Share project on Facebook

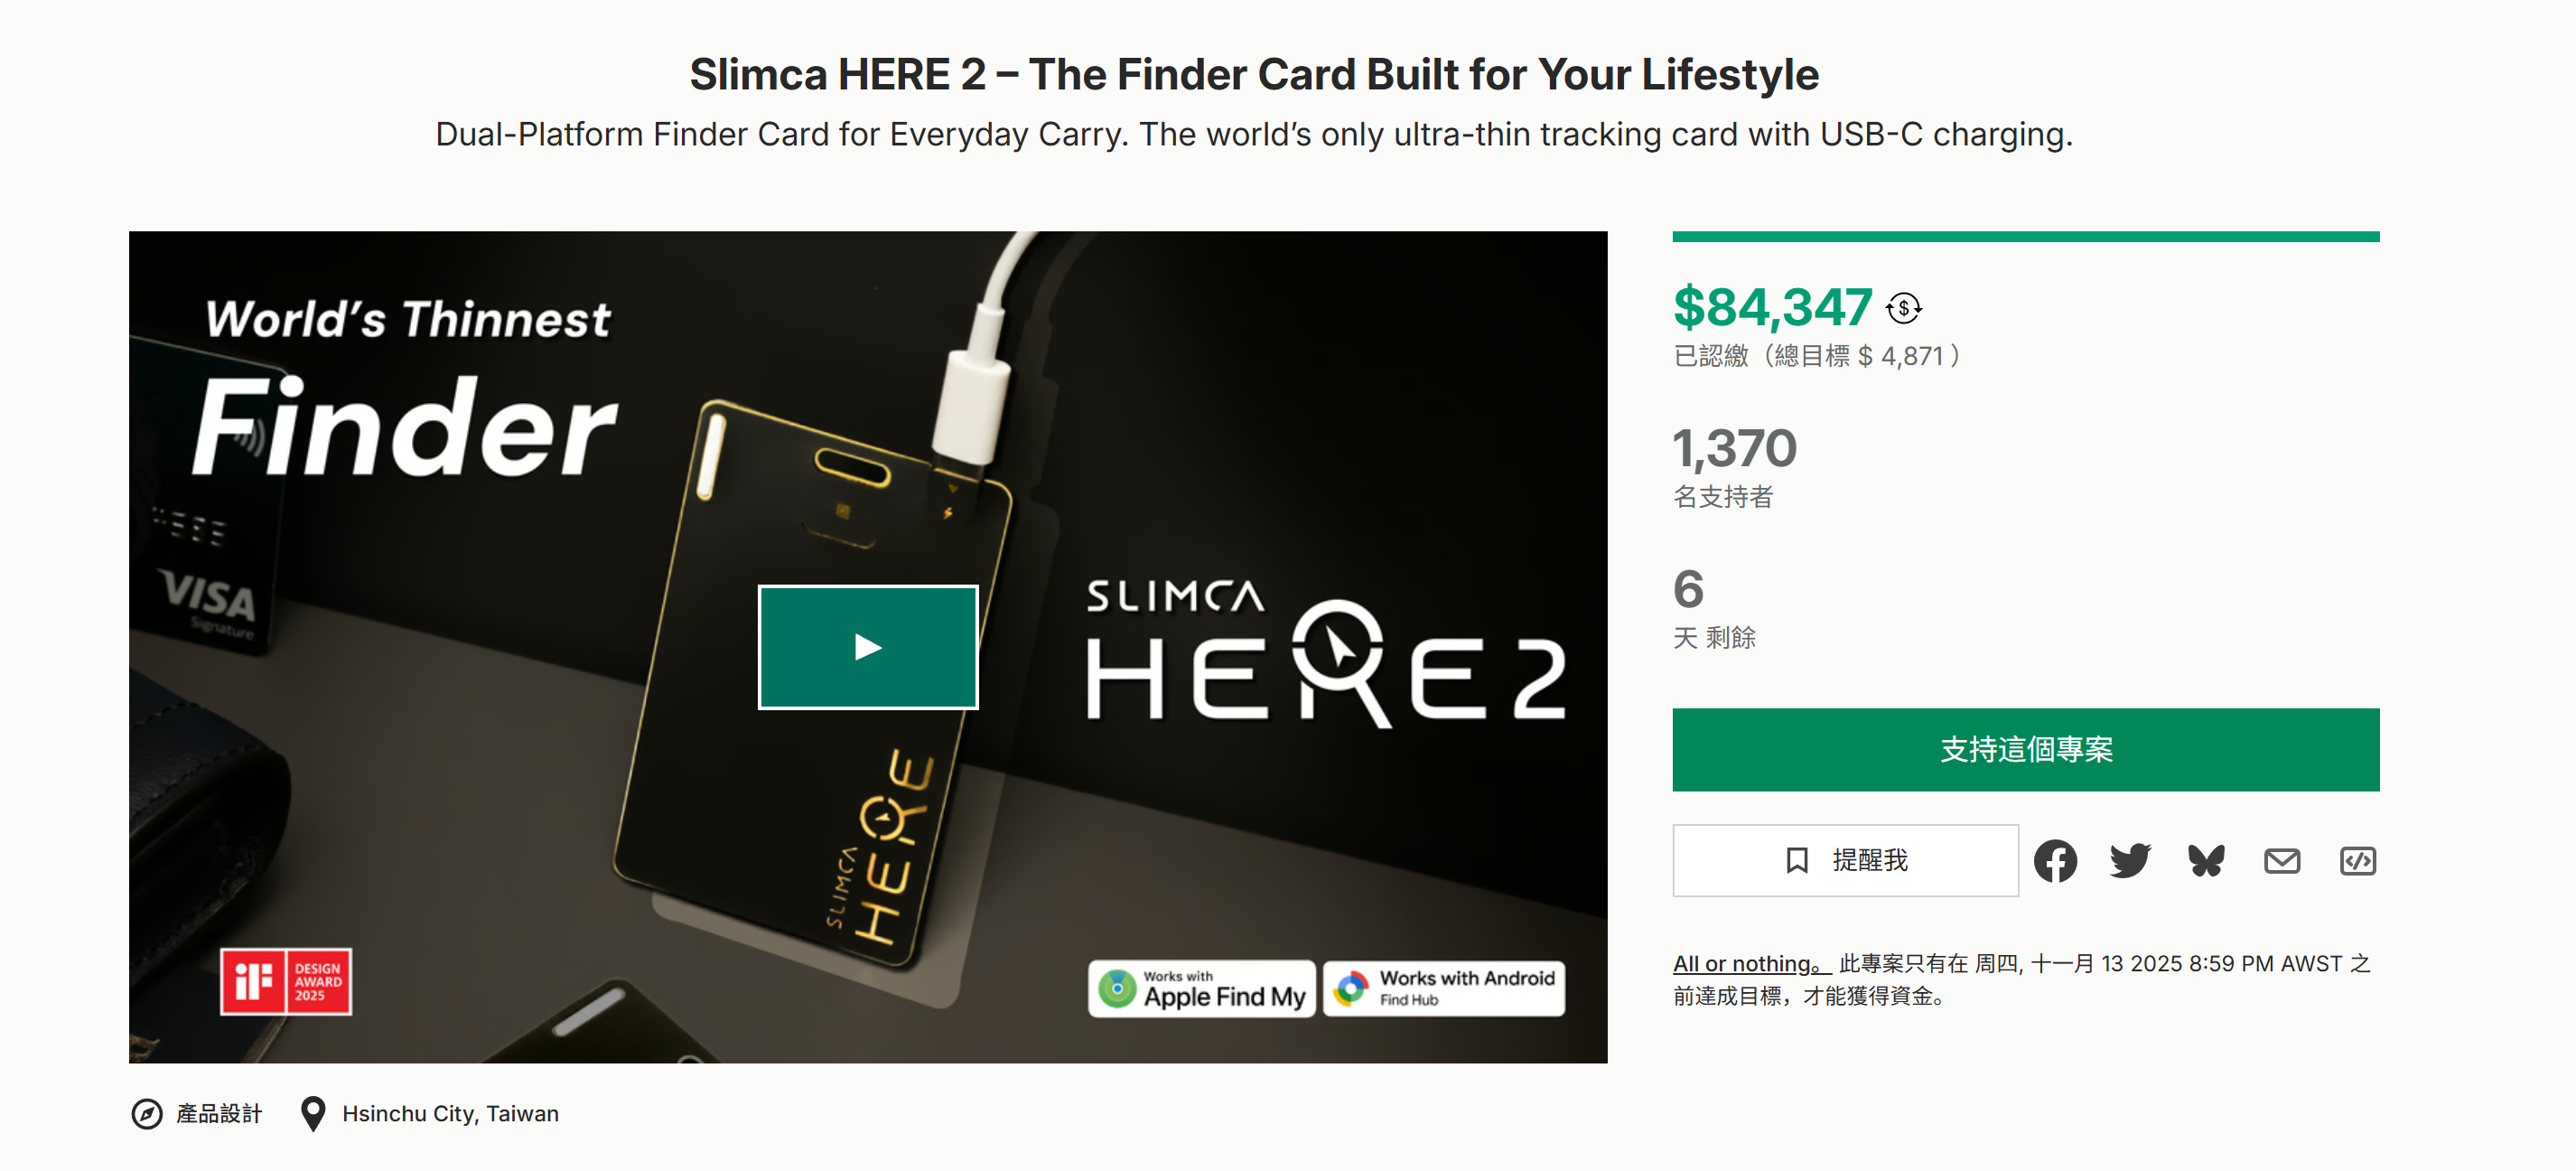pos(2054,861)
